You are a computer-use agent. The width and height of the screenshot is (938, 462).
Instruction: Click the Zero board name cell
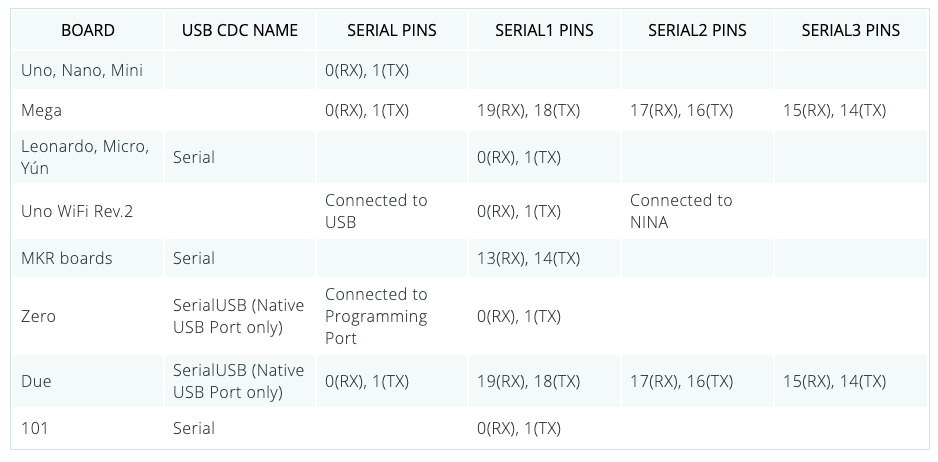(x=39, y=316)
